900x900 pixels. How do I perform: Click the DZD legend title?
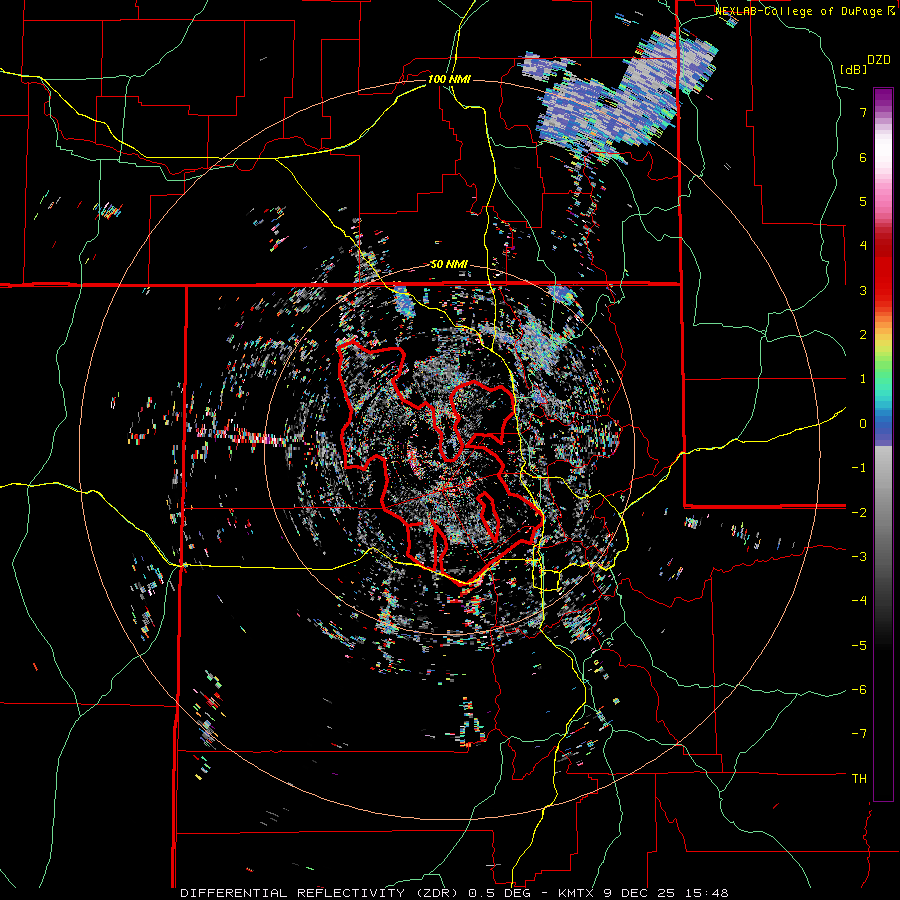(x=879, y=60)
